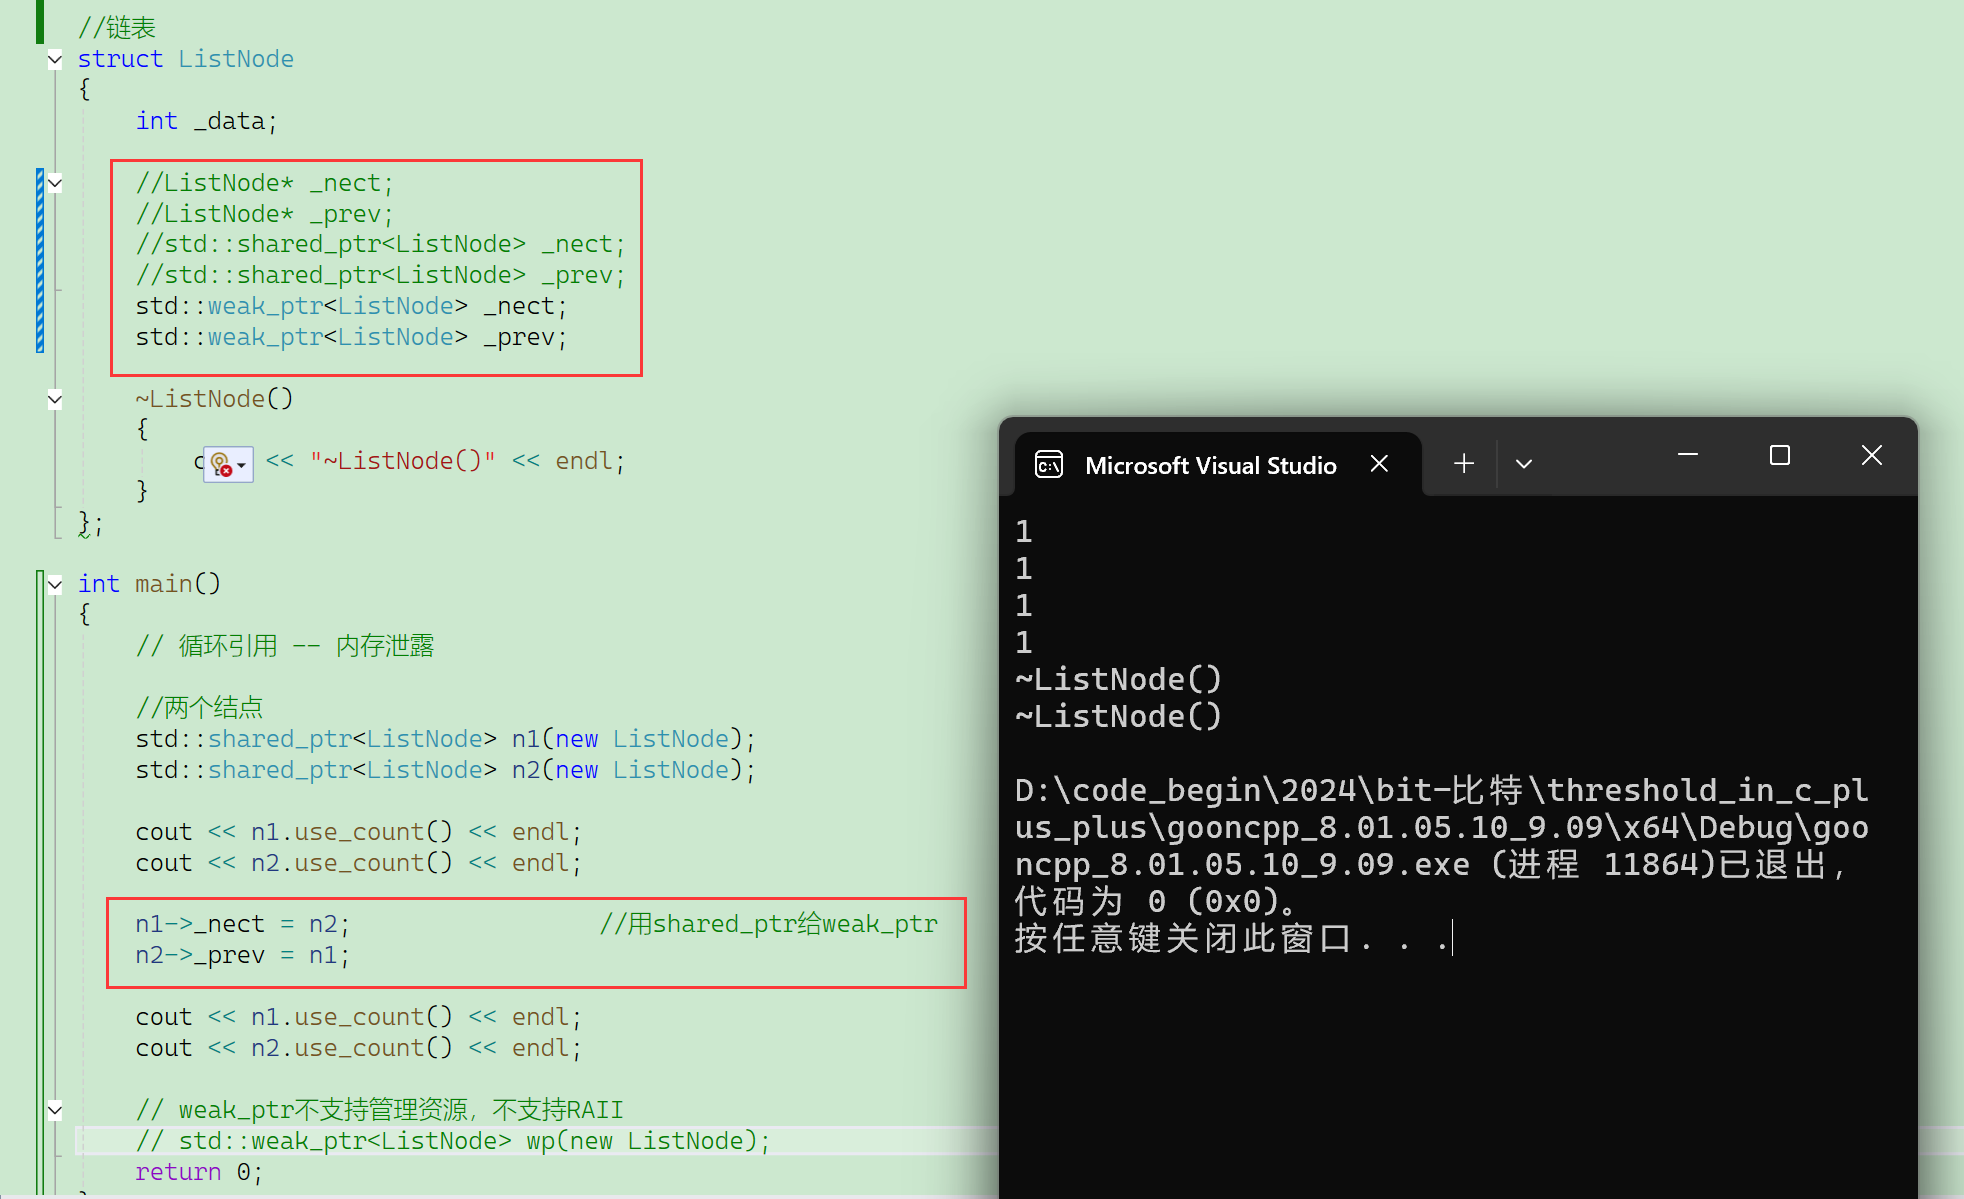1964x1199 pixels.
Task: Click the exe path text in console output
Action: tap(1440, 827)
